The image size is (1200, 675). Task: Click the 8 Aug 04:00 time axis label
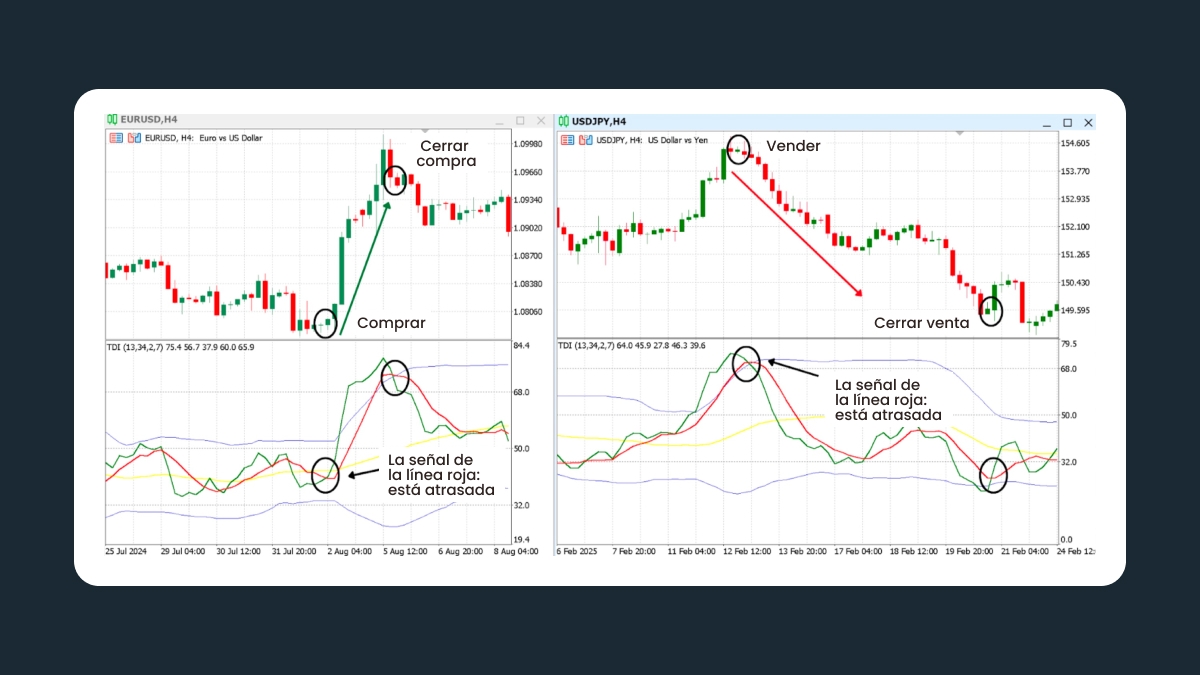tap(514, 551)
